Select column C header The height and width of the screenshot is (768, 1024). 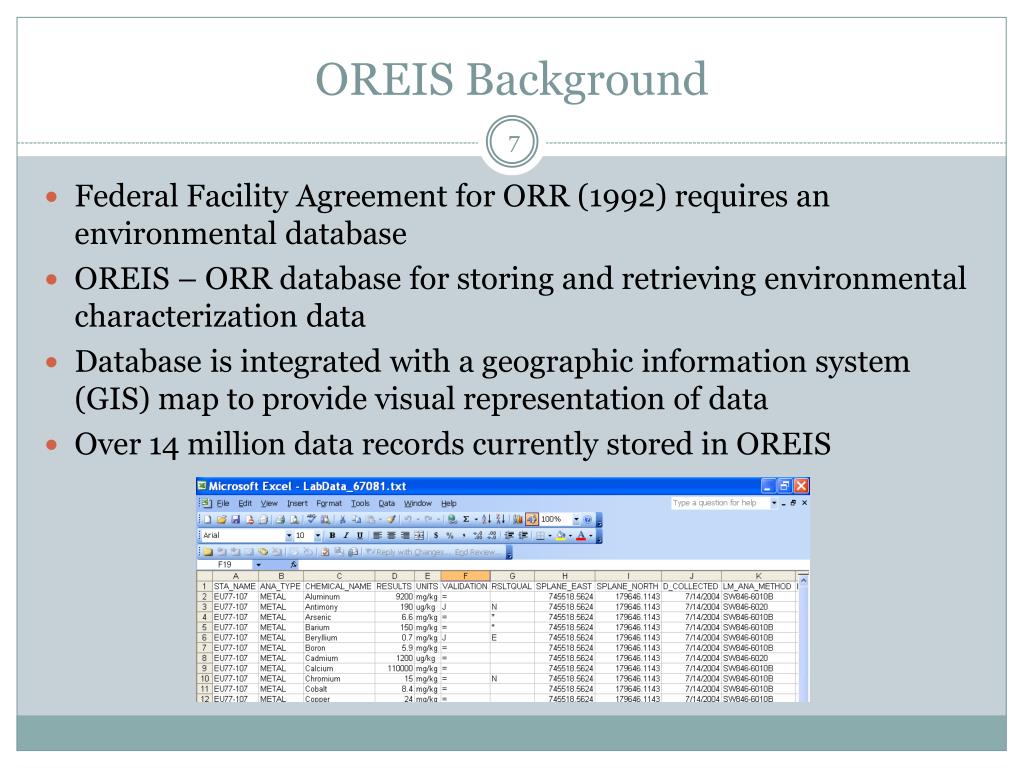point(339,576)
